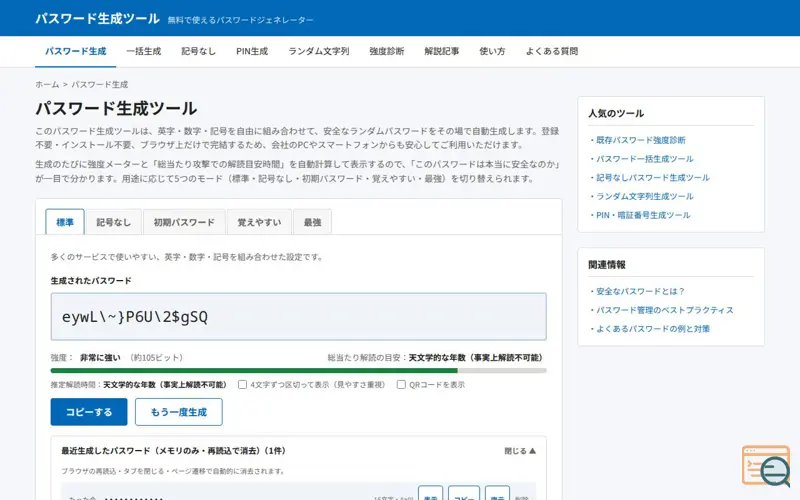
Task: Open 既存パスワード強度診断 sidebar link
Action: pos(641,140)
